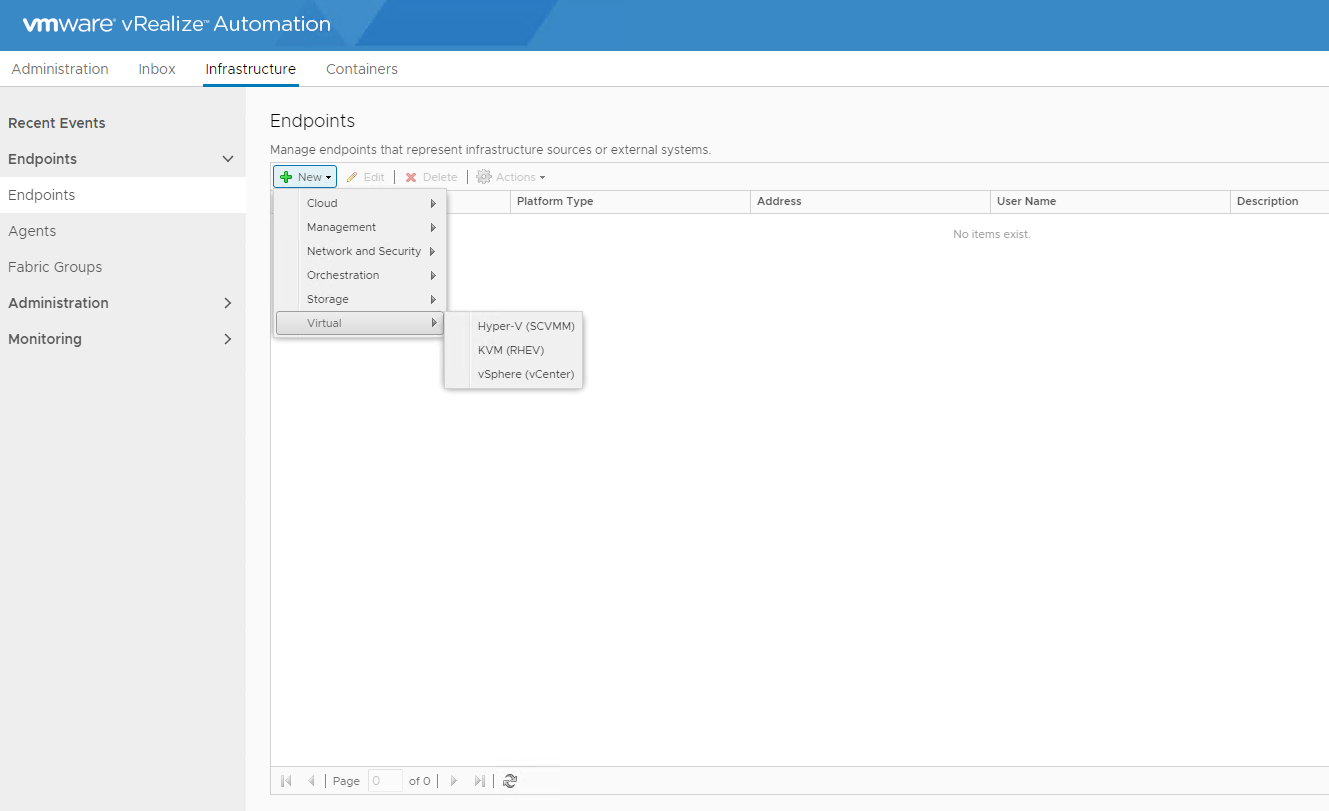Click the refresh icon in the pagination bar
Image resolution: width=1329 pixels, height=811 pixels.
(510, 781)
